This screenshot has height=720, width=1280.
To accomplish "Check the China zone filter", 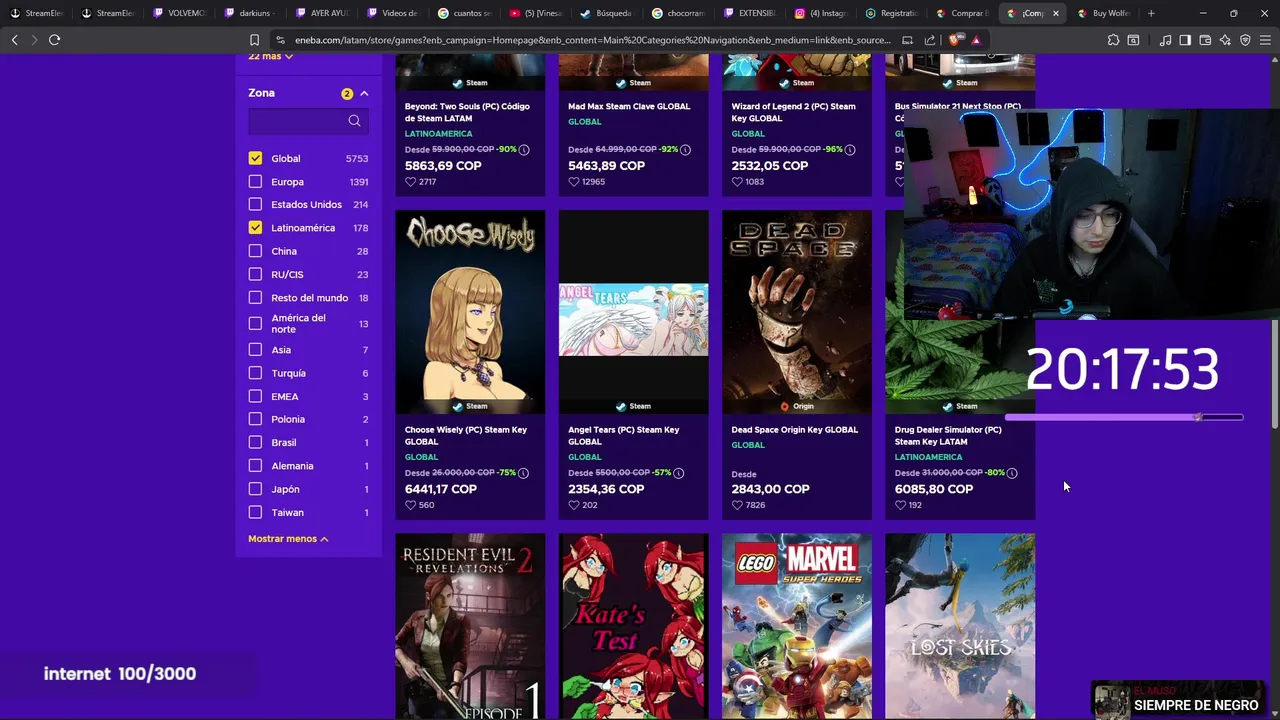I will (255, 251).
